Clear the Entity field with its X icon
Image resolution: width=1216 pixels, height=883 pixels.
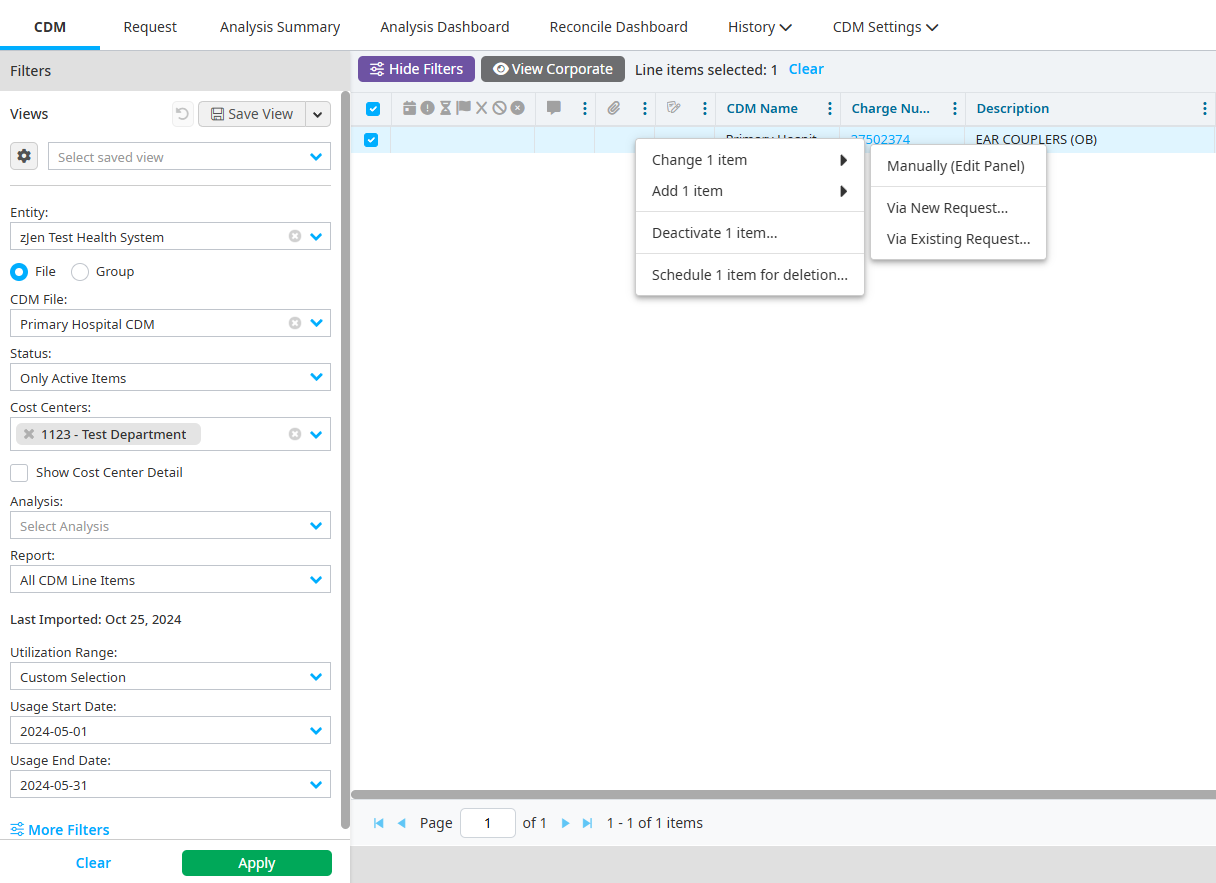[x=295, y=237]
